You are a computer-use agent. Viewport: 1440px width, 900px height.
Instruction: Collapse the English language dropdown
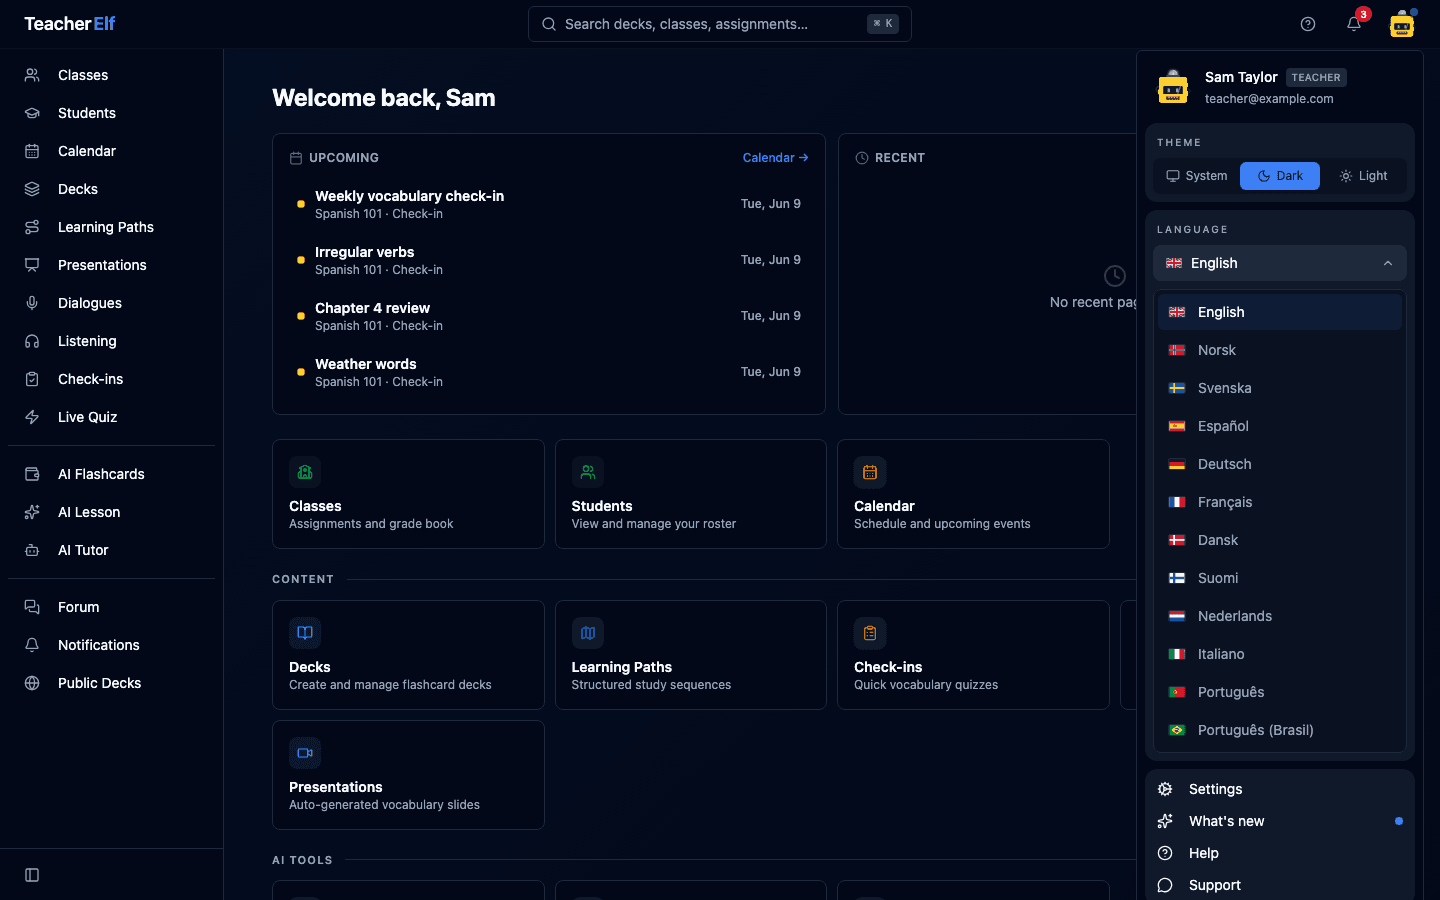(1280, 263)
